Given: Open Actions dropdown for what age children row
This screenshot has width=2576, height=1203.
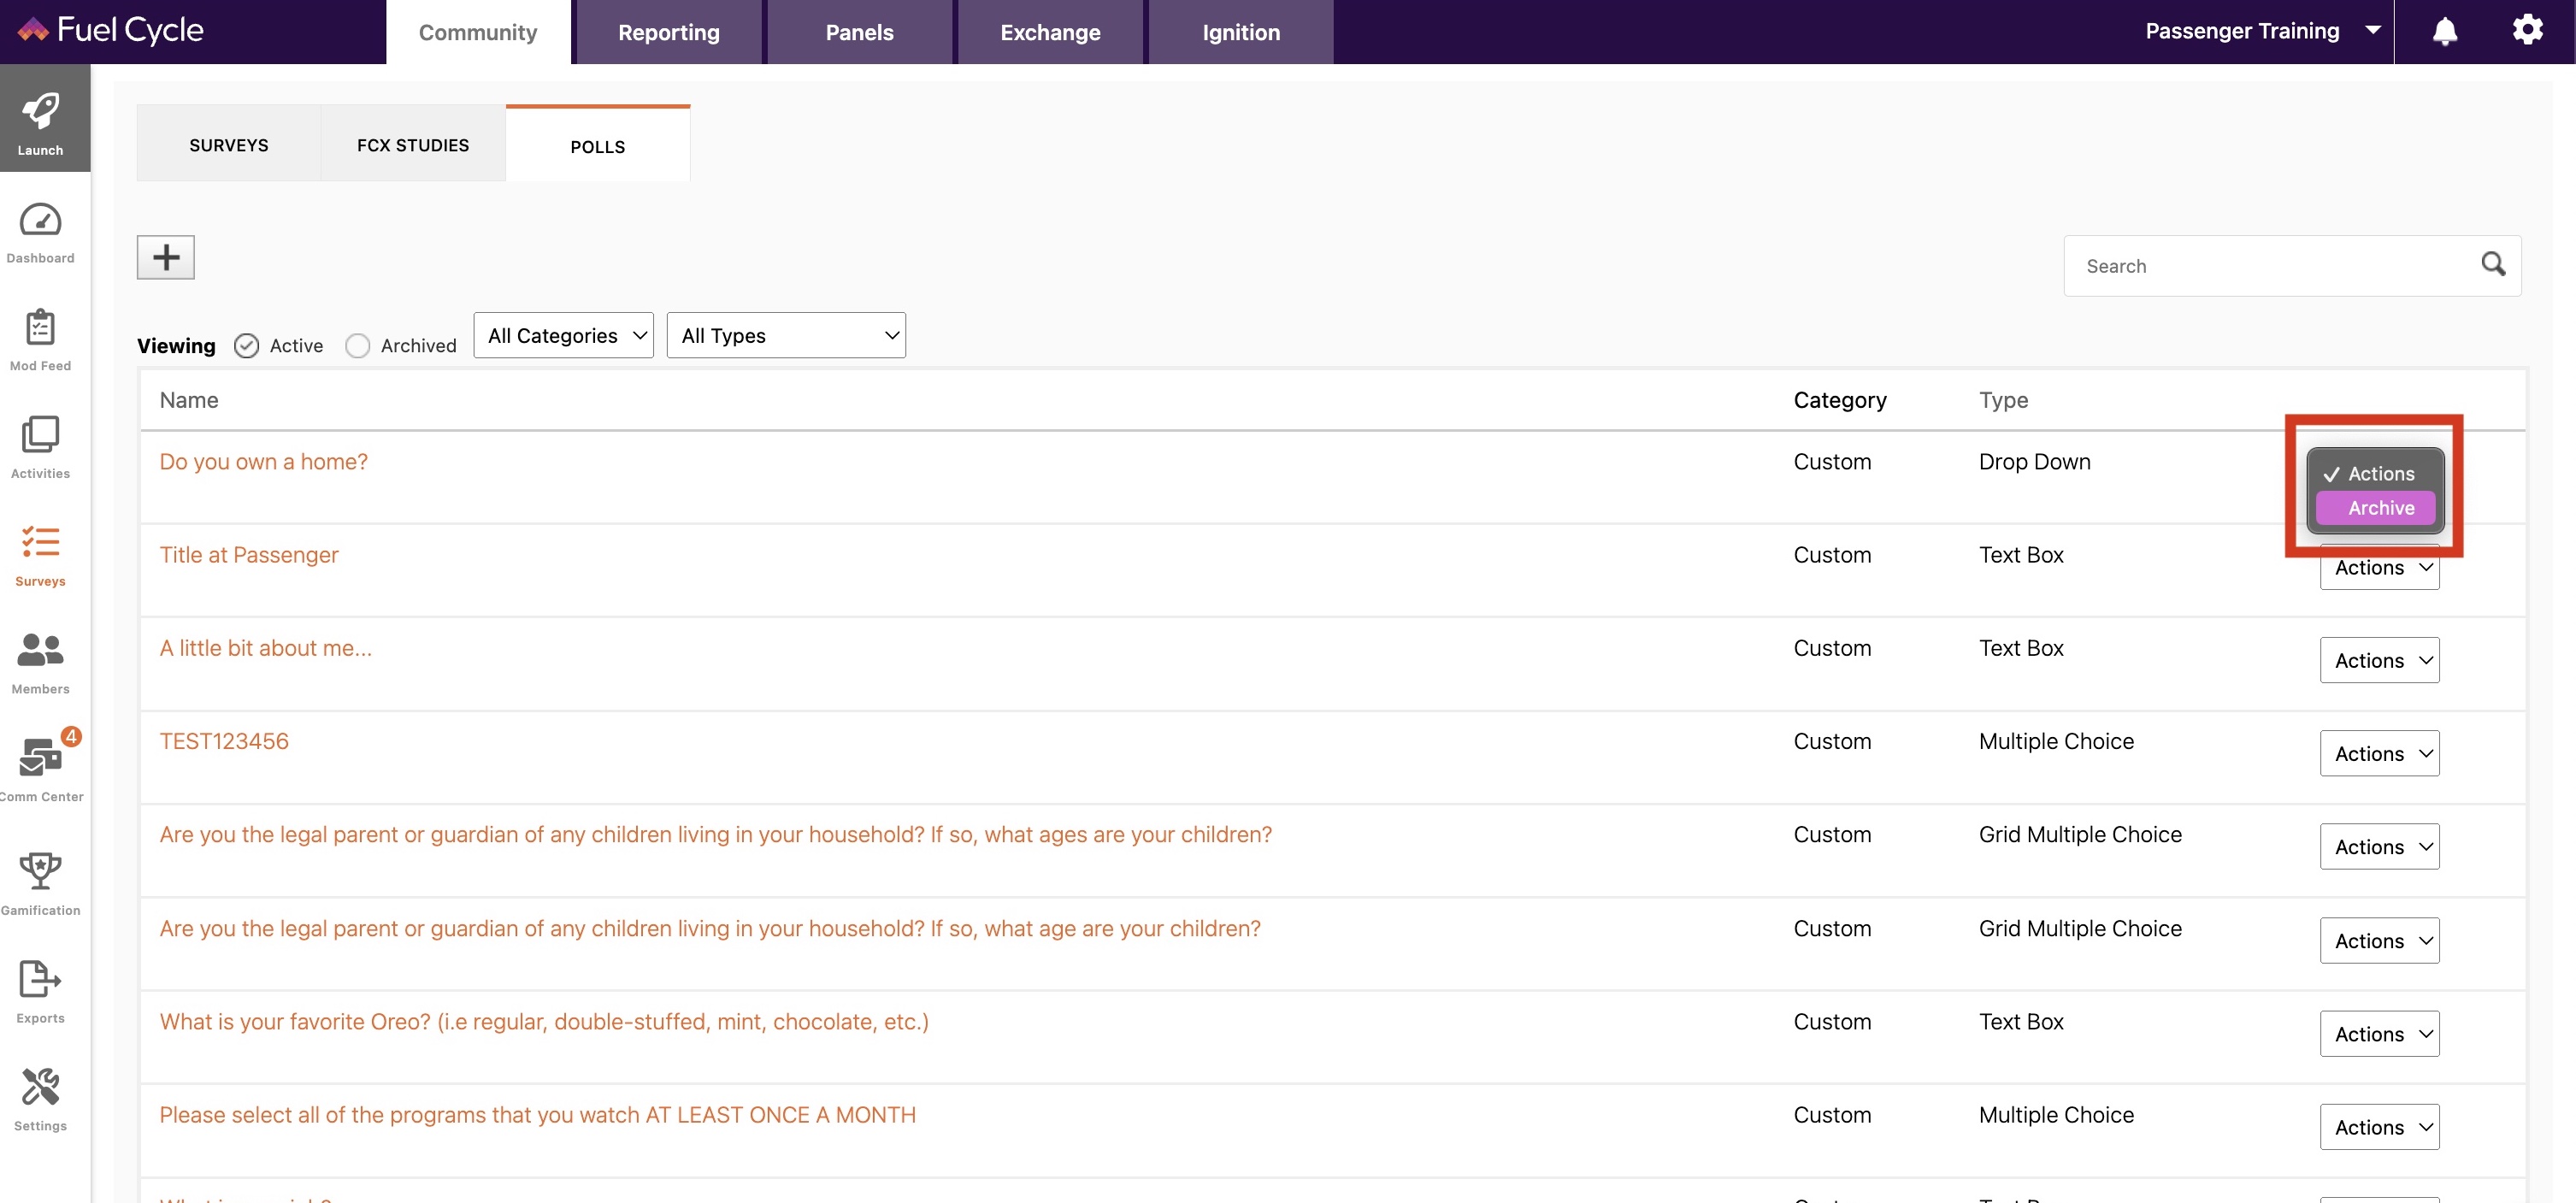Looking at the screenshot, I should point(2379,941).
